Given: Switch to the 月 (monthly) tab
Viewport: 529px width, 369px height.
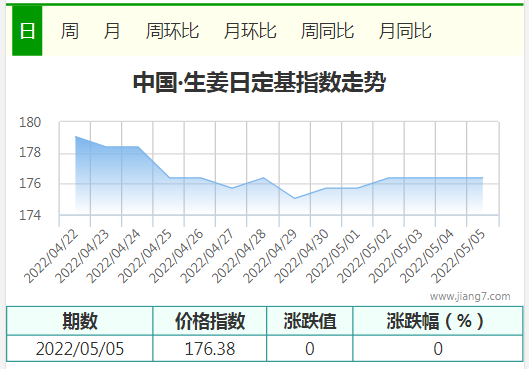Looking at the screenshot, I should (112, 31).
